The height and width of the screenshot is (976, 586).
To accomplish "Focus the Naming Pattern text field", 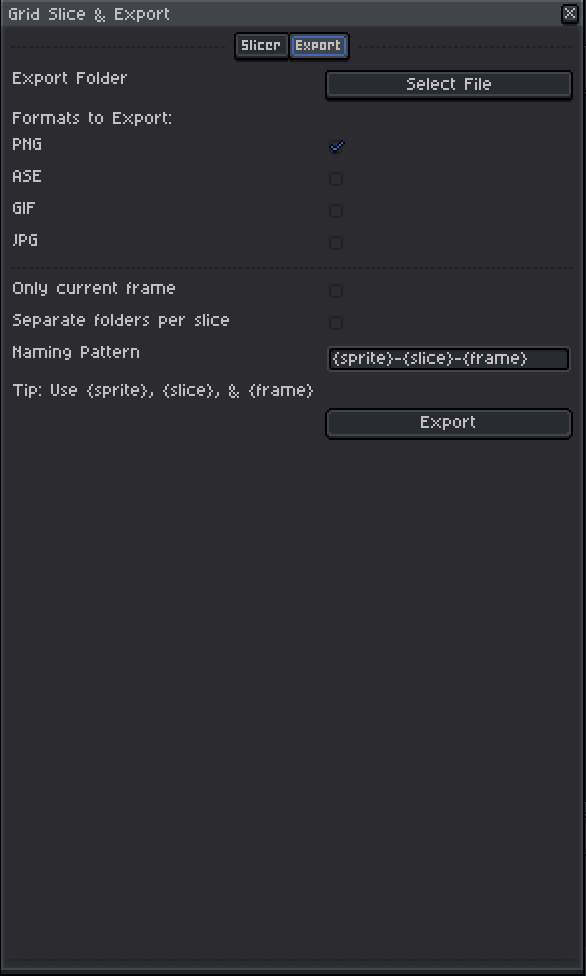I will coord(448,359).
